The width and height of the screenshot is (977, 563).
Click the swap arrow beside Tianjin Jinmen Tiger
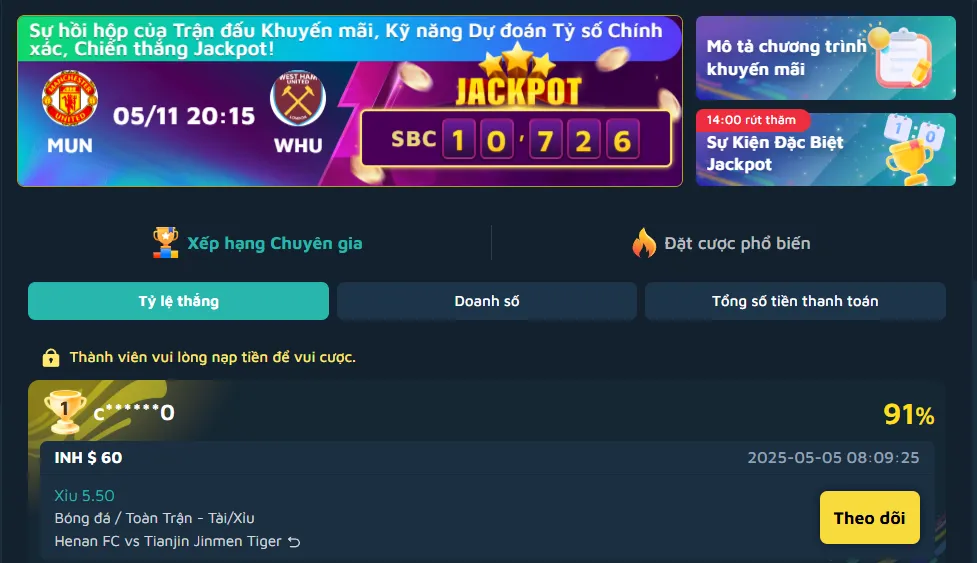pos(294,542)
